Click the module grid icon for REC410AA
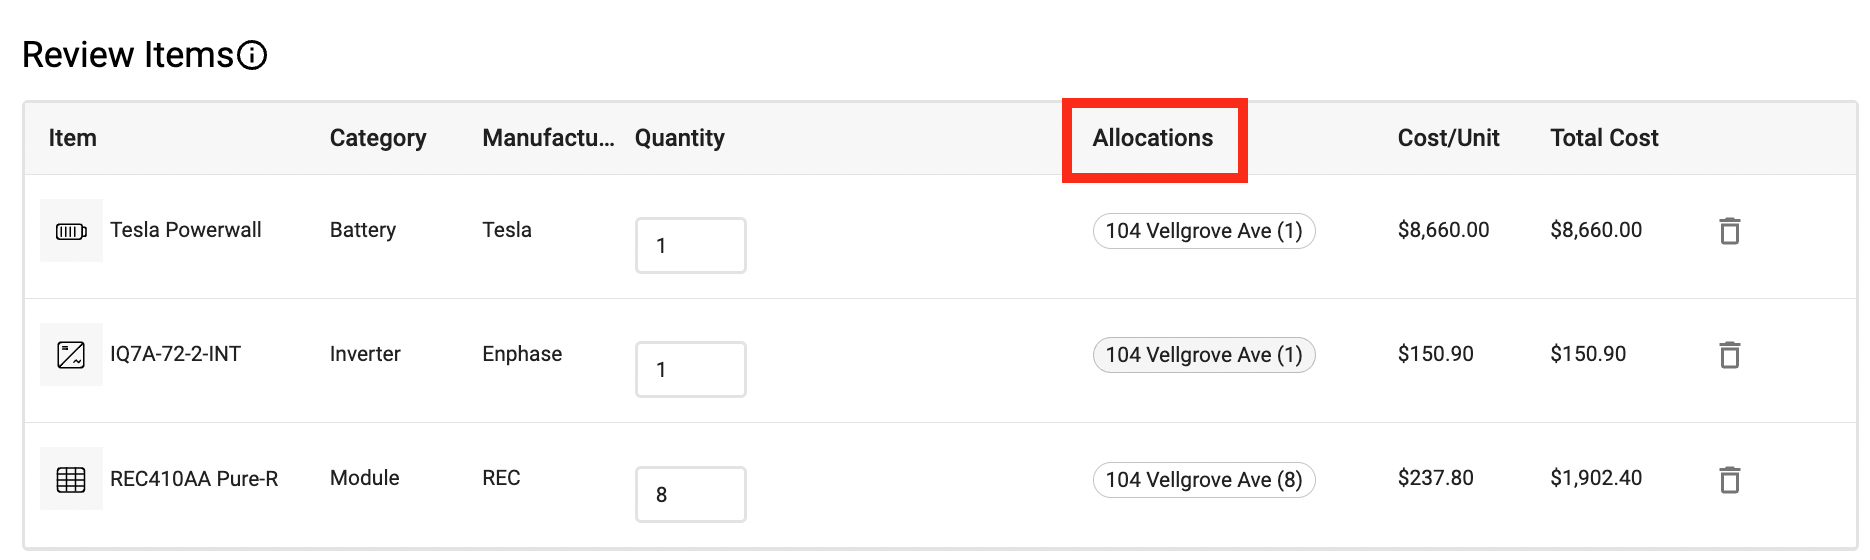The height and width of the screenshot is (560, 1870). tap(71, 479)
